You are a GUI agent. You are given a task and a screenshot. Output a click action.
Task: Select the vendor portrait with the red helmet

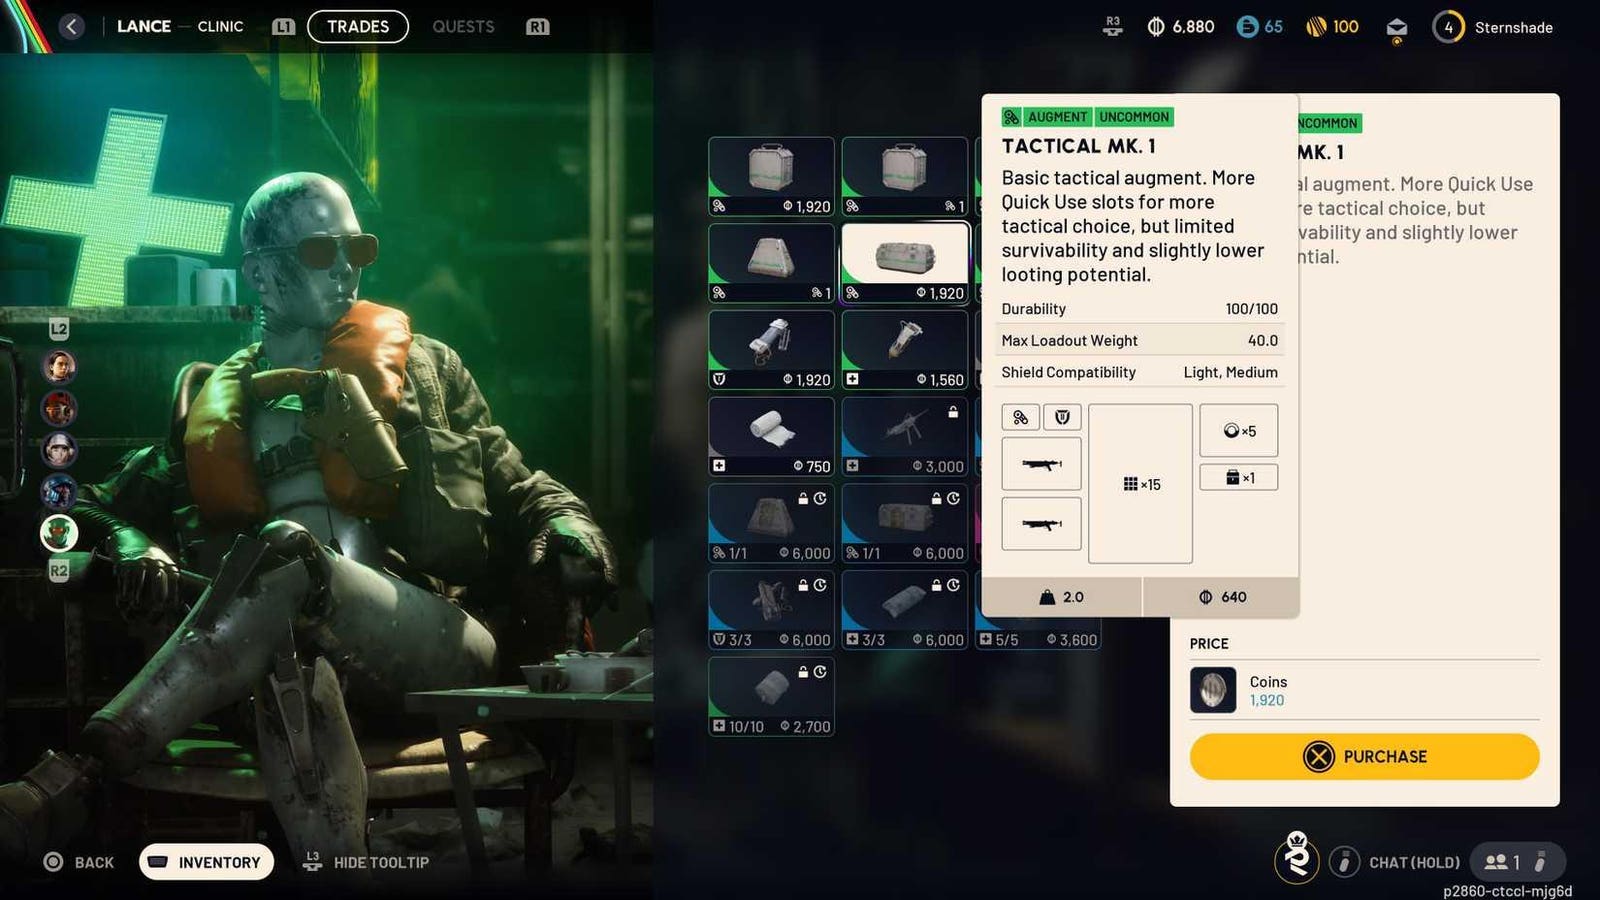(x=59, y=408)
